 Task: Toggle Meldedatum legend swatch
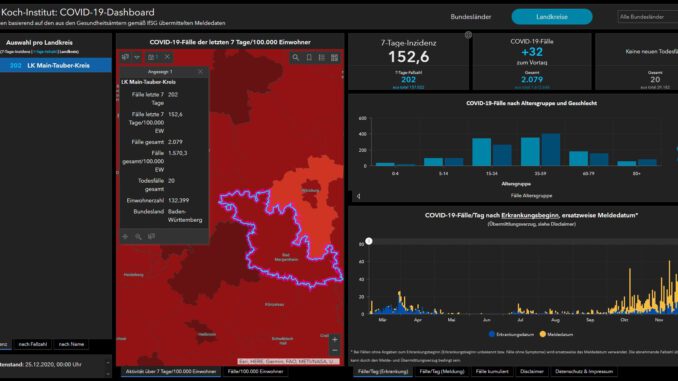point(543,334)
